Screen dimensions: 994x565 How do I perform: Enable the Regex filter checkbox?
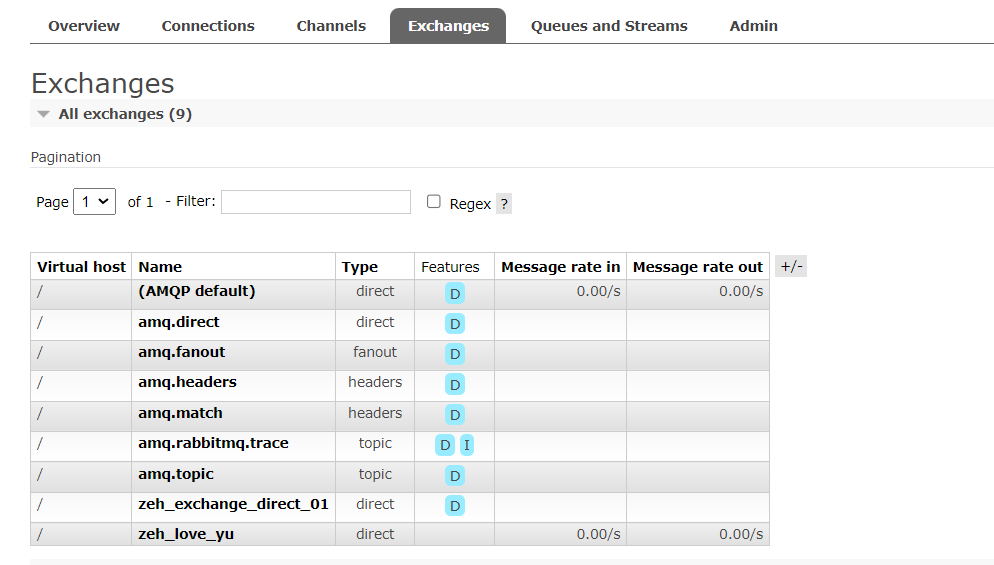tap(434, 202)
